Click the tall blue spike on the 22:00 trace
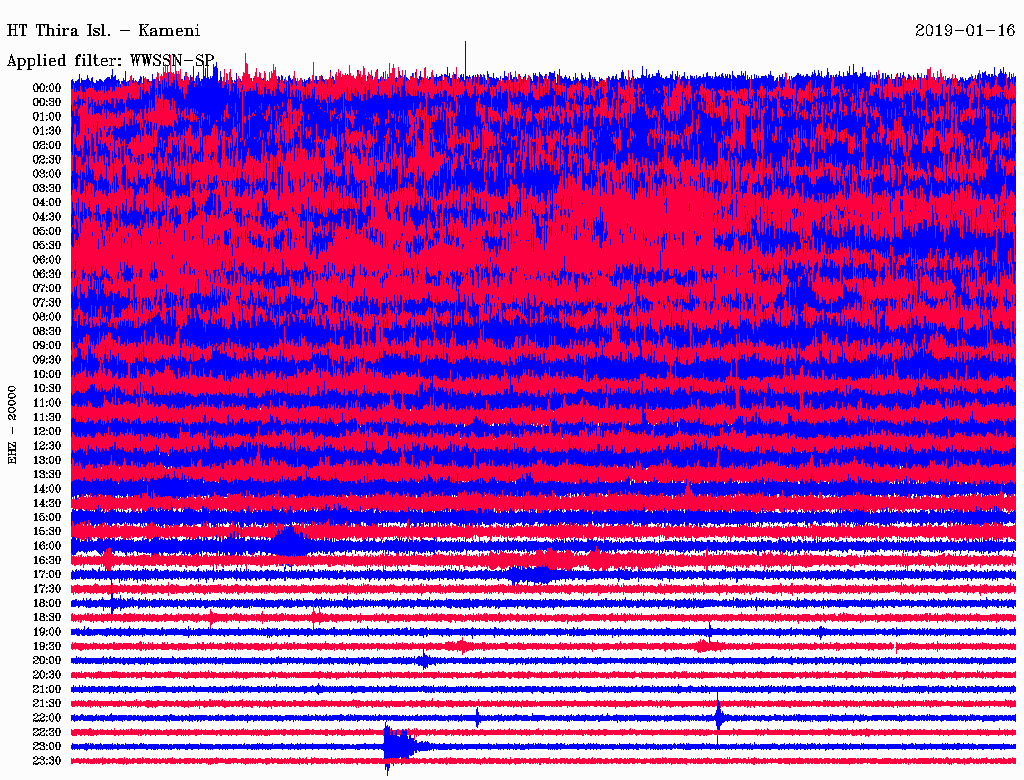 pos(719,716)
